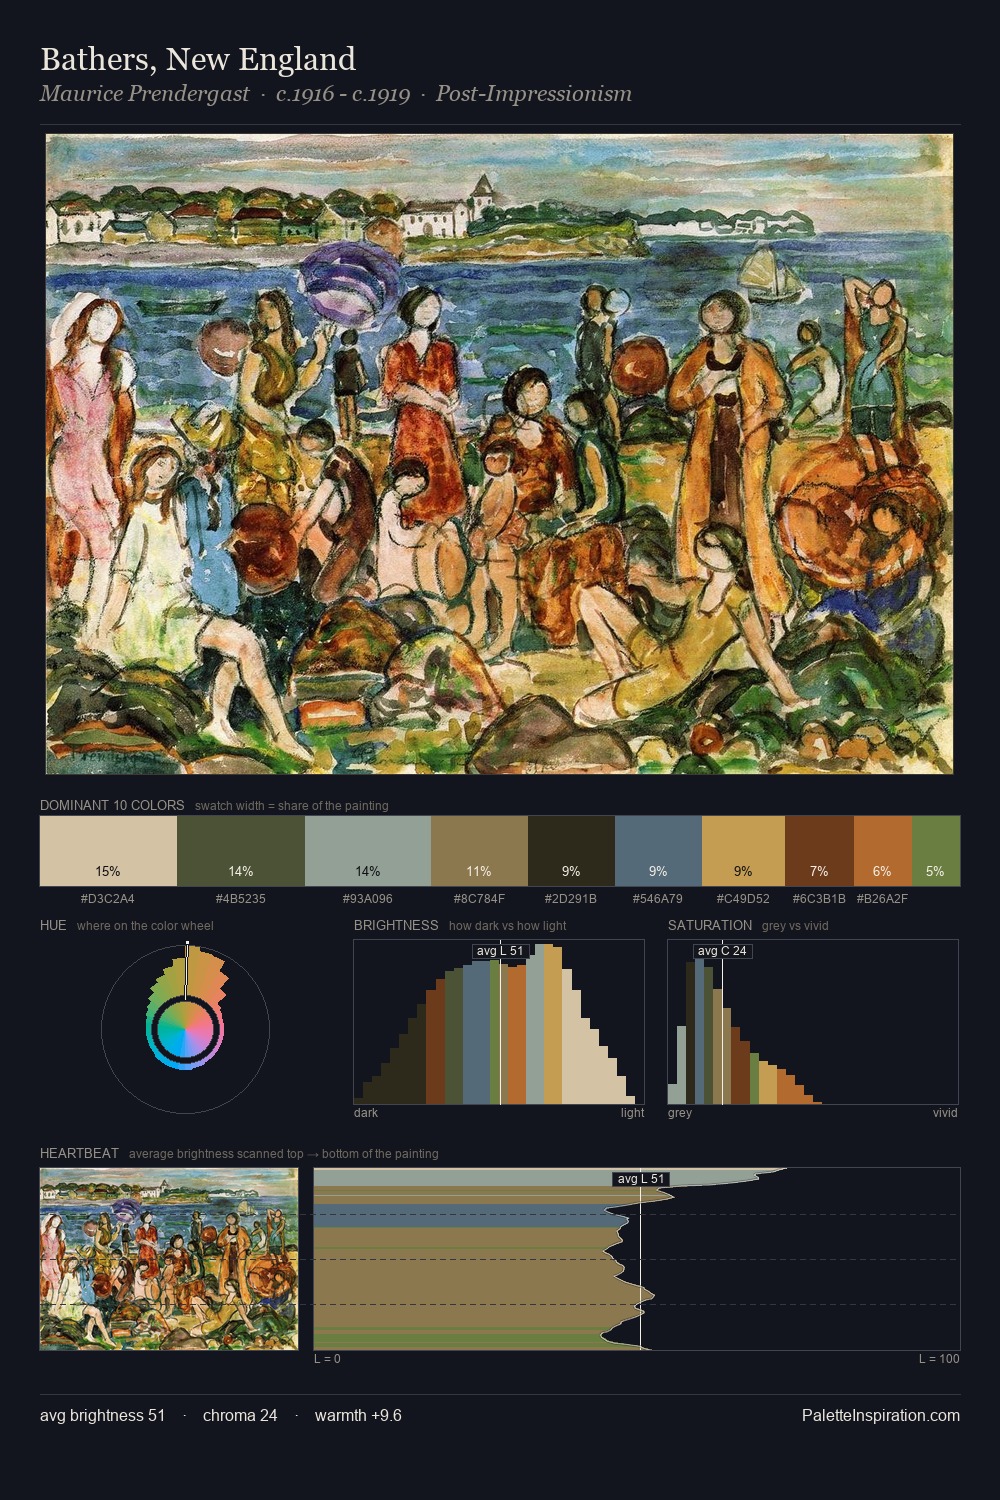This screenshot has width=1000, height=1500.
Task: Click the 'avg L 51' label in heartbeat chart
Action: click(x=641, y=1179)
